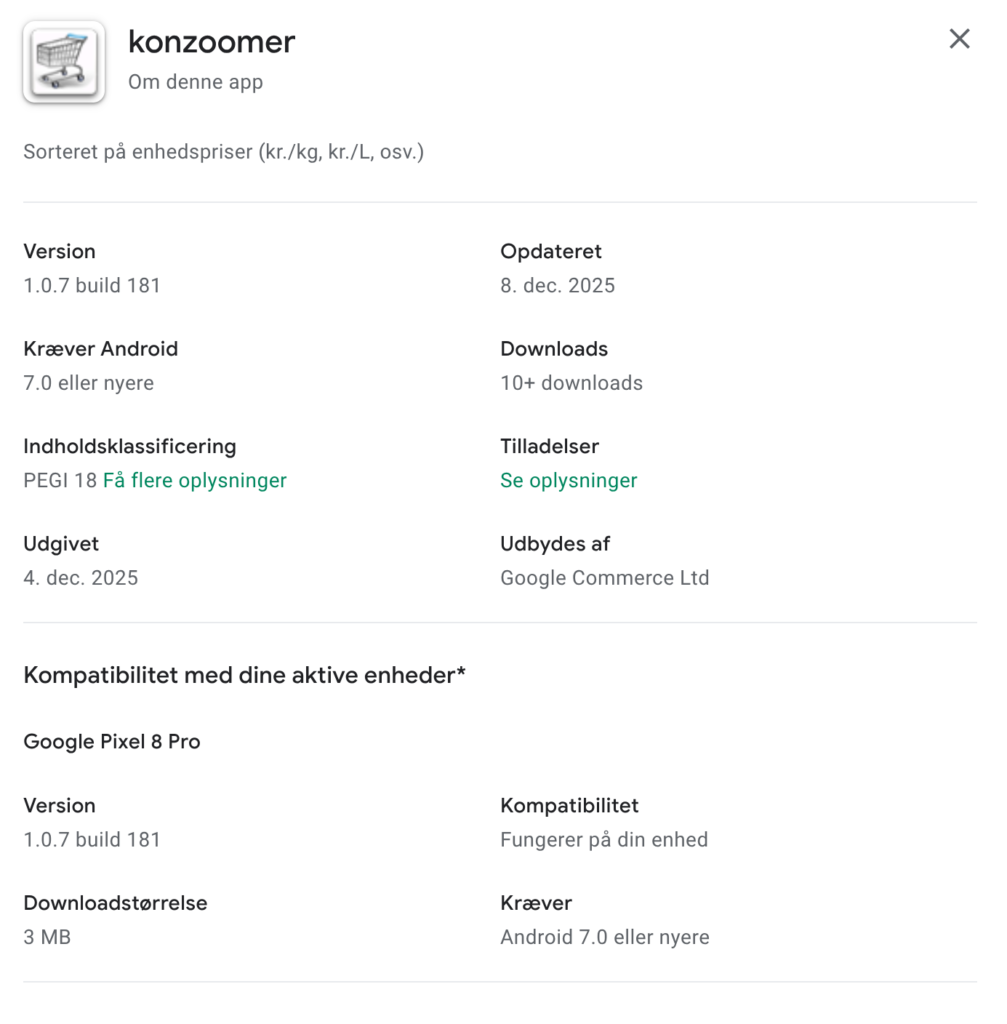Click the 3 MB download size value
Viewport: 1007px width, 1024px height.
[47, 937]
